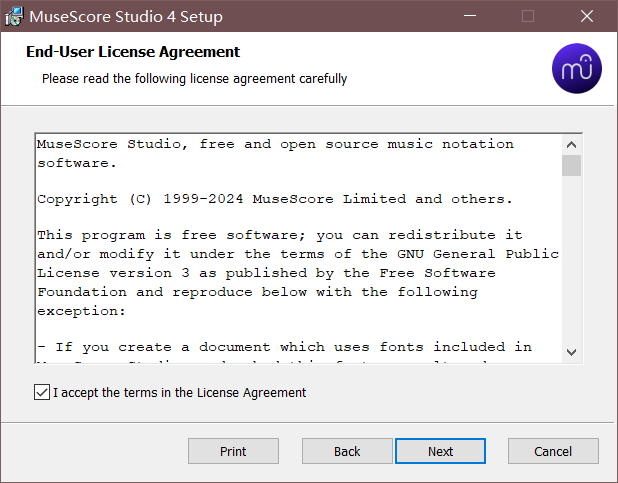The width and height of the screenshot is (618, 483).
Task: Go back to the previous setup step
Action: click(347, 451)
